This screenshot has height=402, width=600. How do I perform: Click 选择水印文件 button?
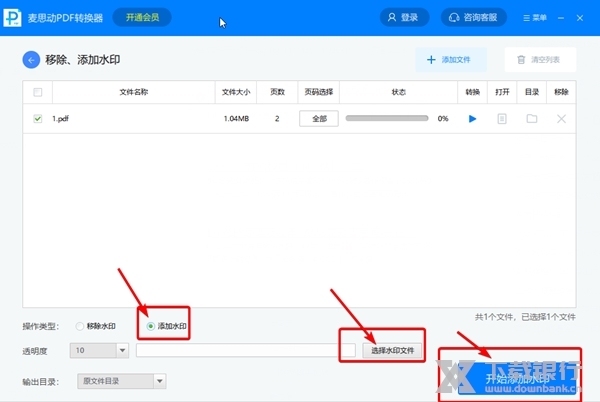392,350
